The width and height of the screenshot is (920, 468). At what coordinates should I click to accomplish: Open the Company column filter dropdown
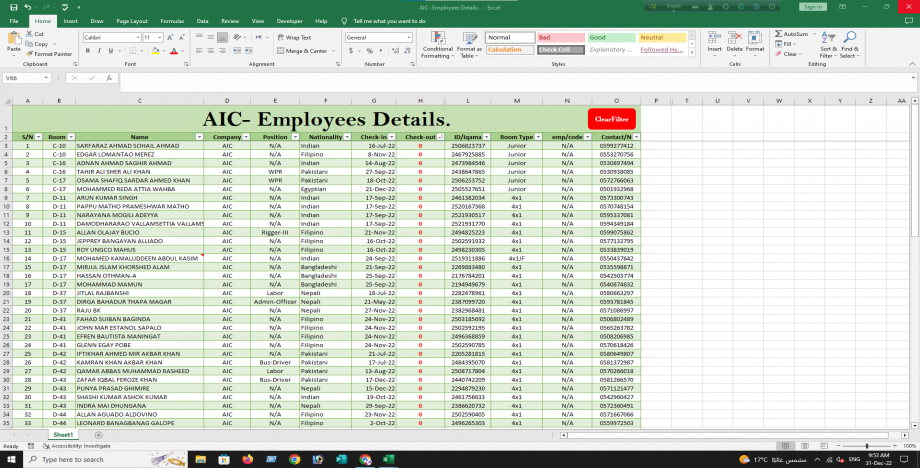246,137
